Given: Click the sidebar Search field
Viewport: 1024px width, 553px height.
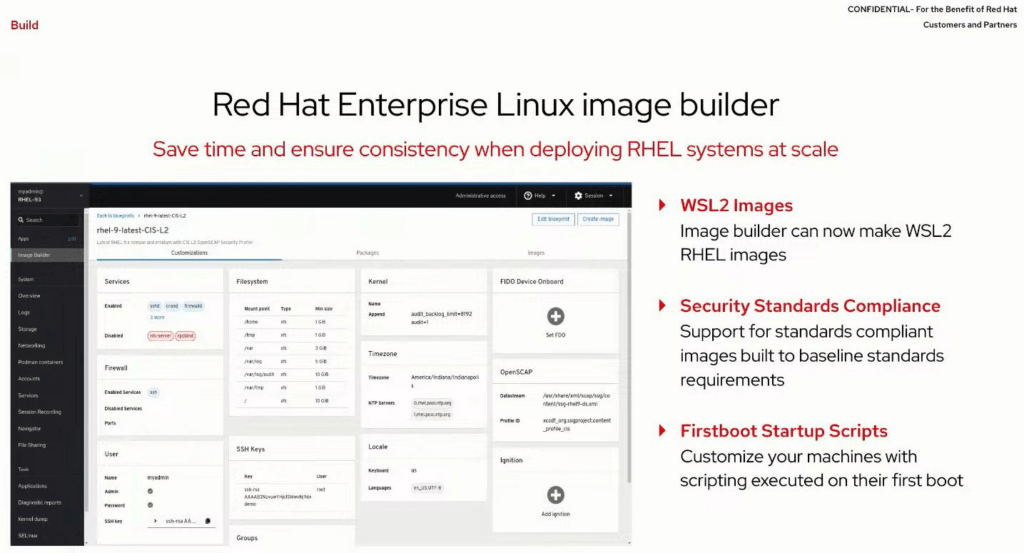Looking at the screenshot, I should pyautogui.click(x=47, y=220).
